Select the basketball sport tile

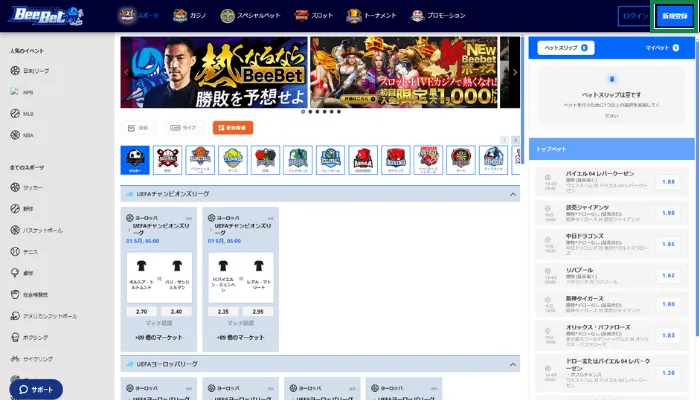tap(200, 160)
